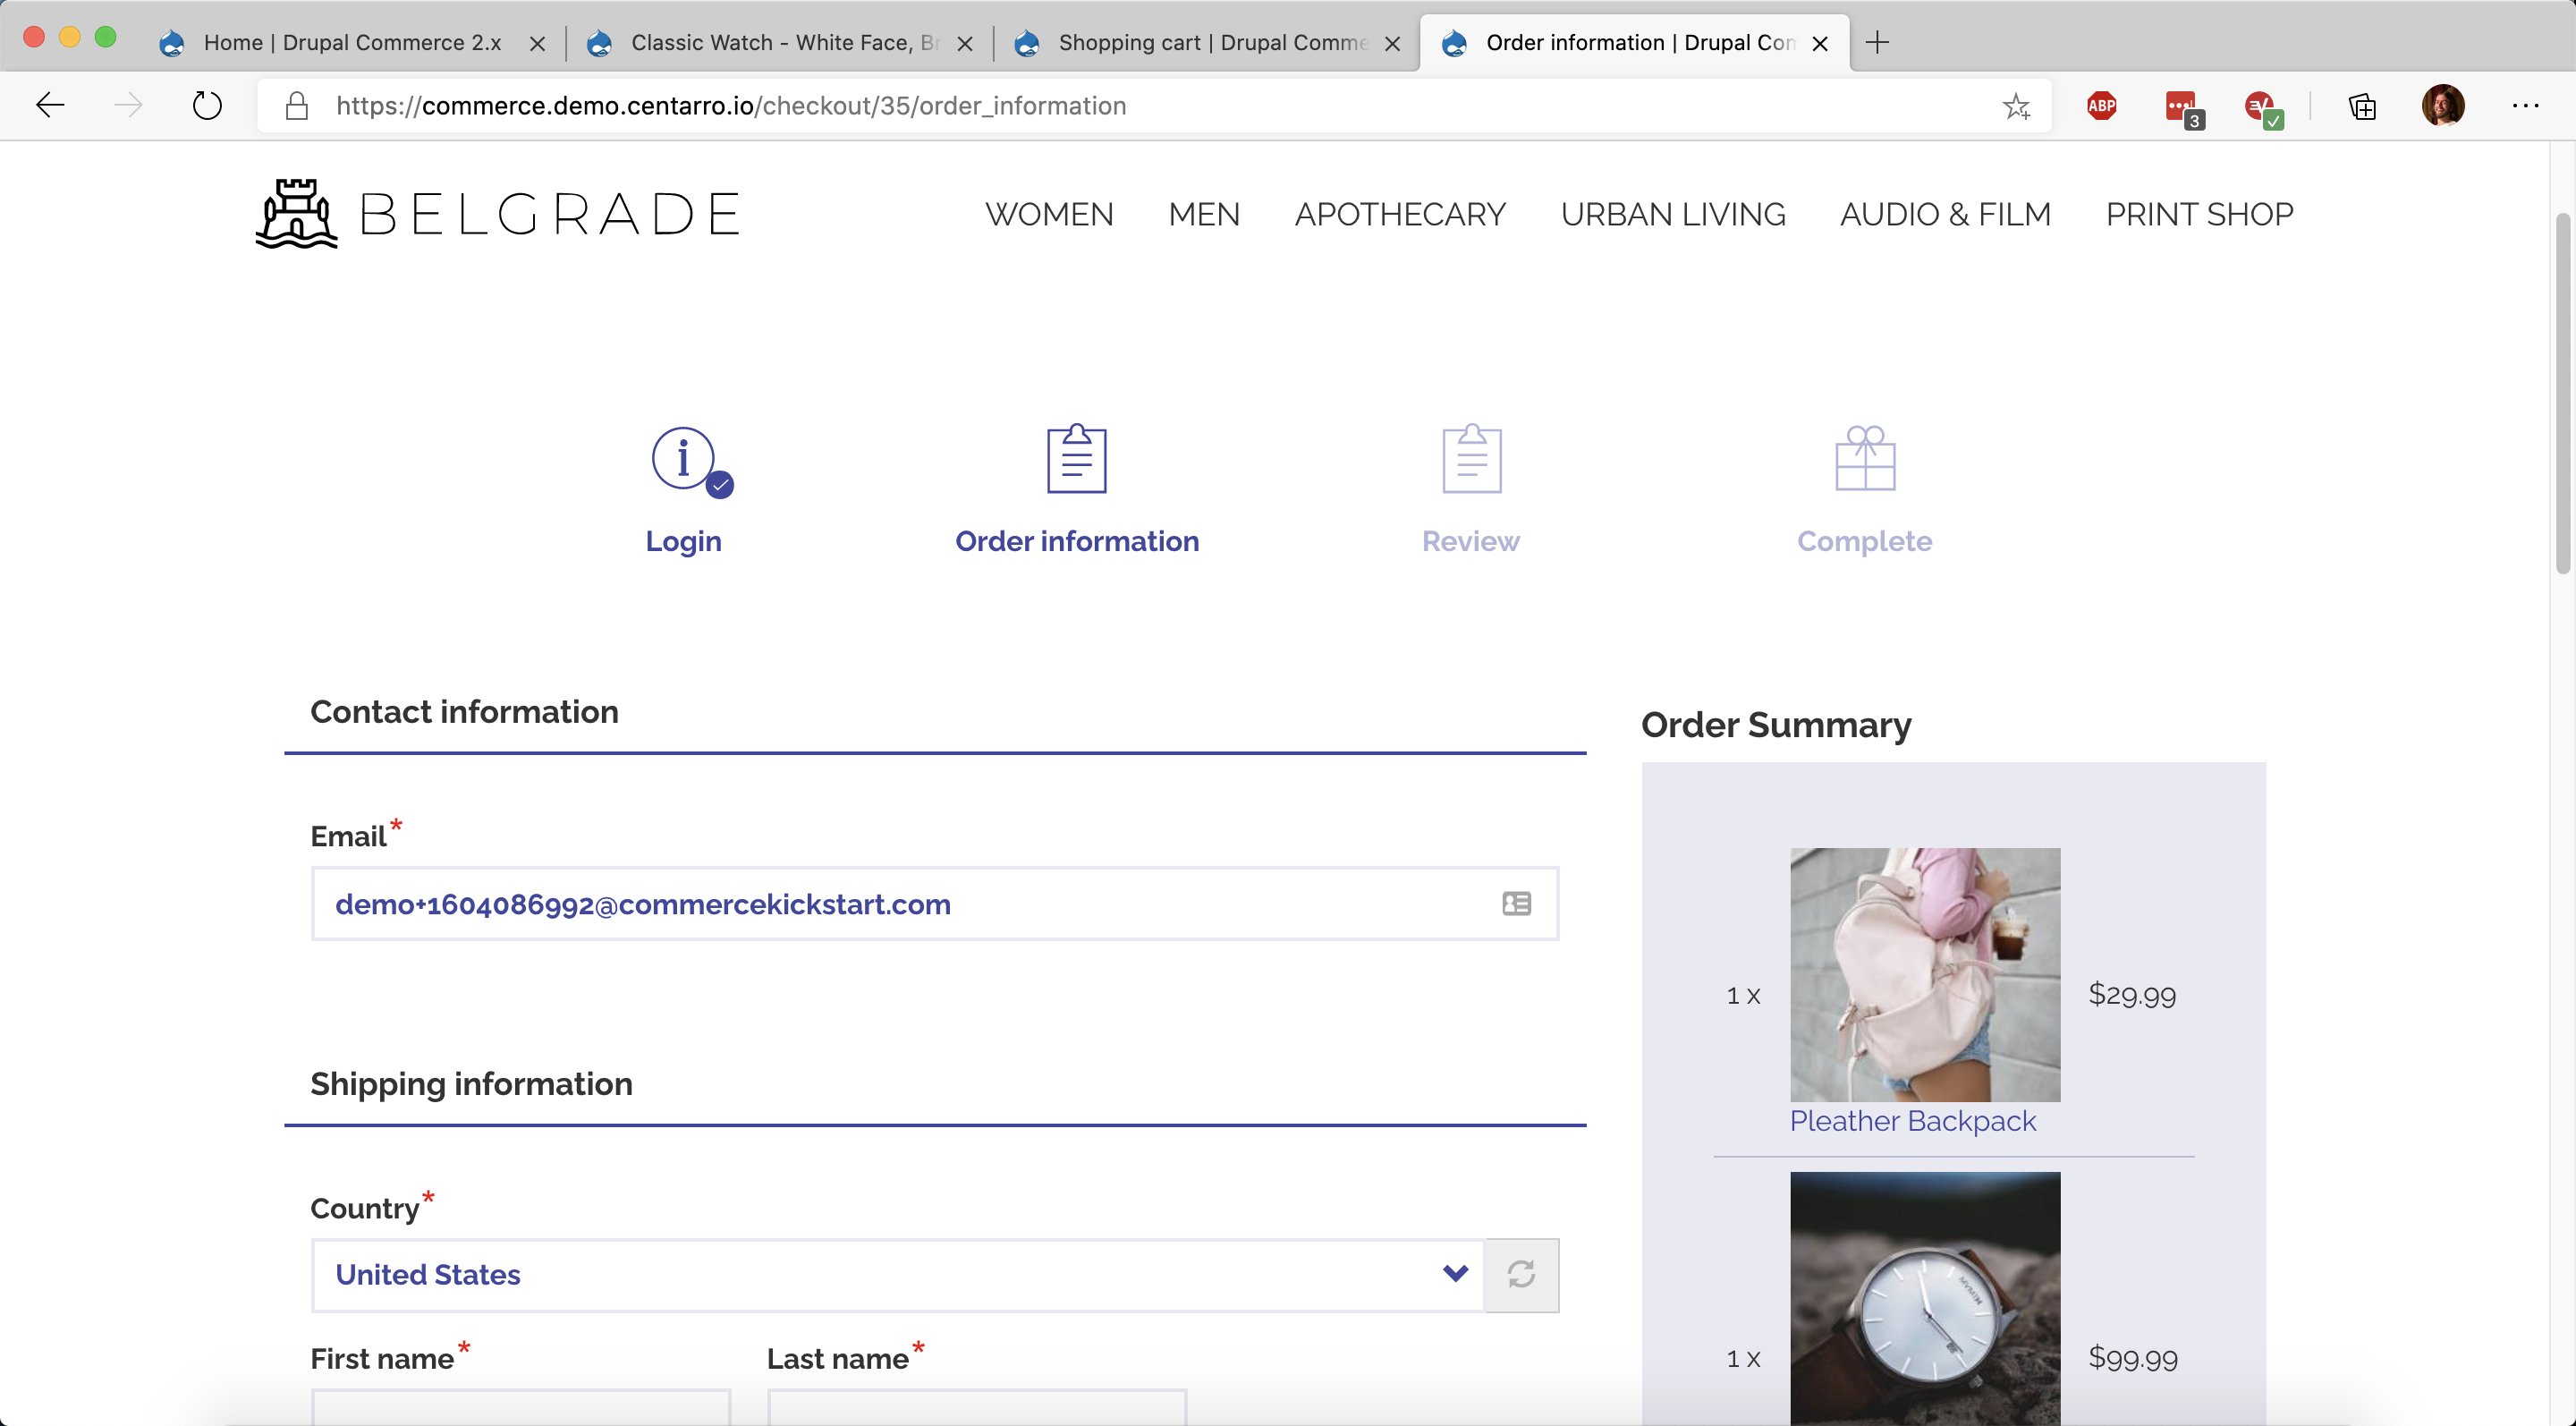
Task: Click the browser profile avatar icon
Action: pyautogui.click(x=2444, y=106)
